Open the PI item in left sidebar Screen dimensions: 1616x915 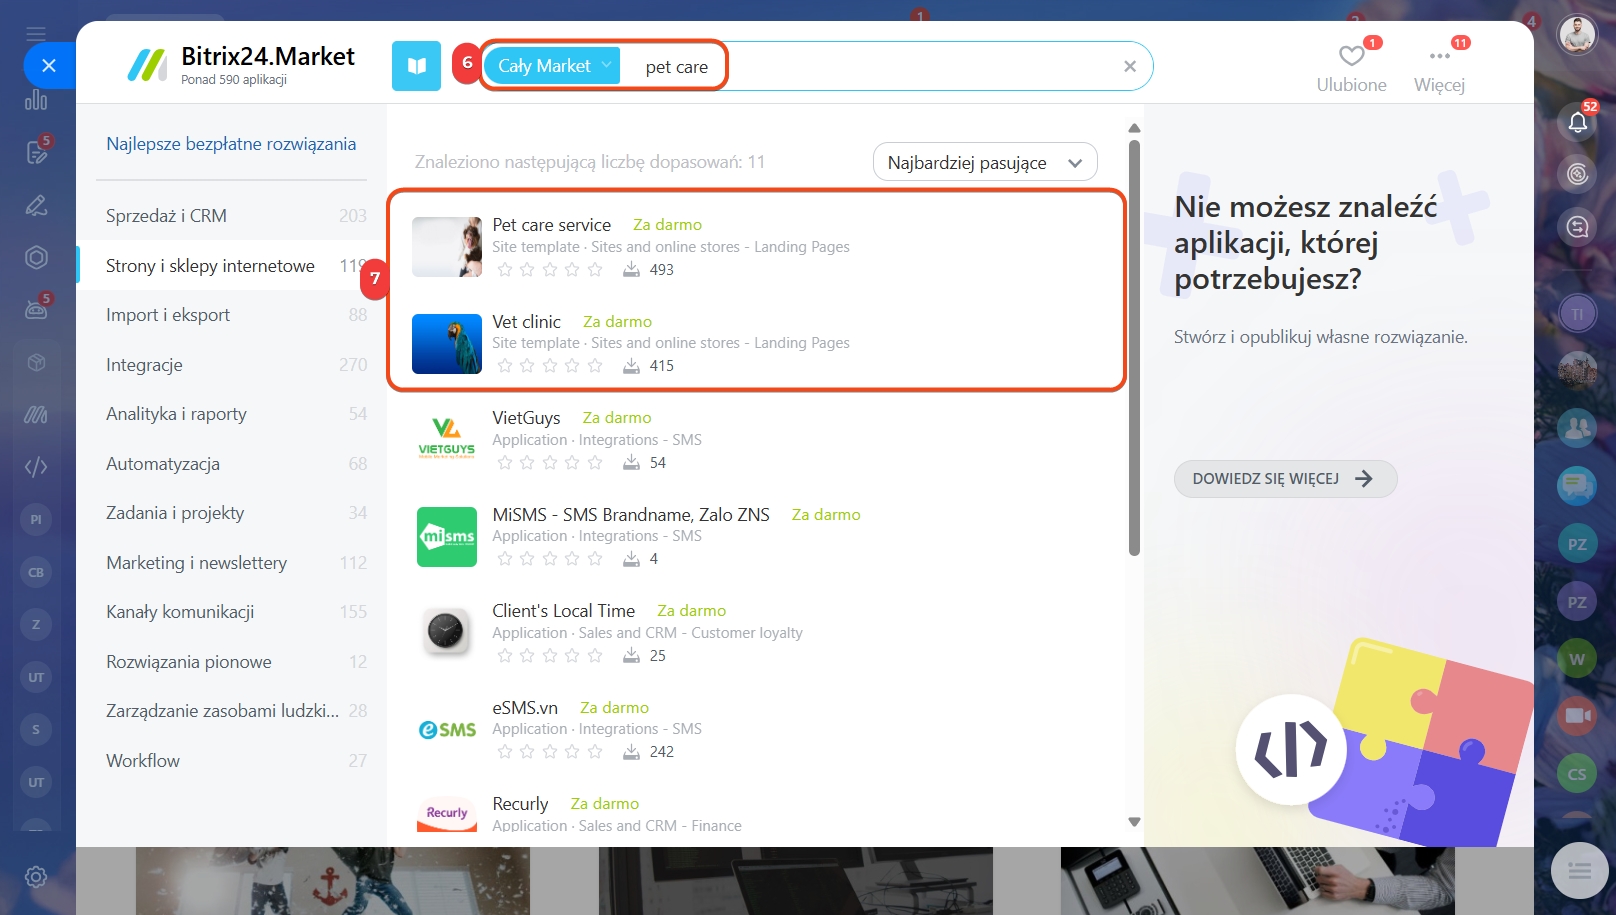[x=36, y=519]
